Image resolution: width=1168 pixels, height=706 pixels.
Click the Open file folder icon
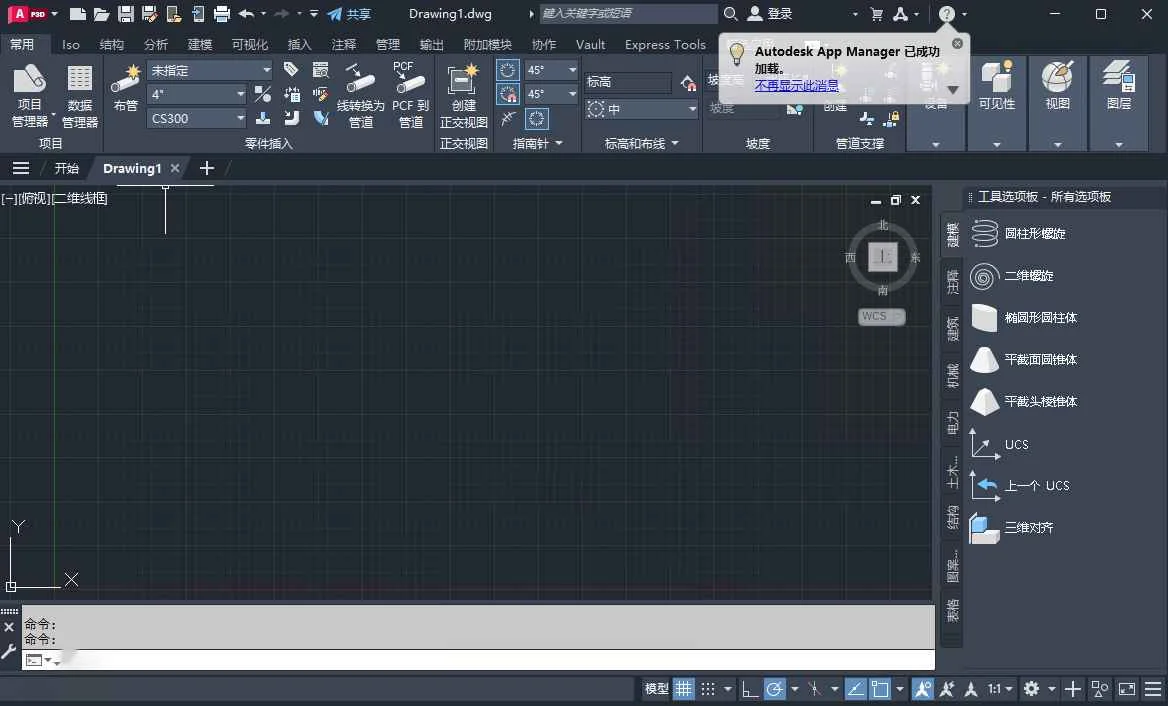tap(102, 13)
